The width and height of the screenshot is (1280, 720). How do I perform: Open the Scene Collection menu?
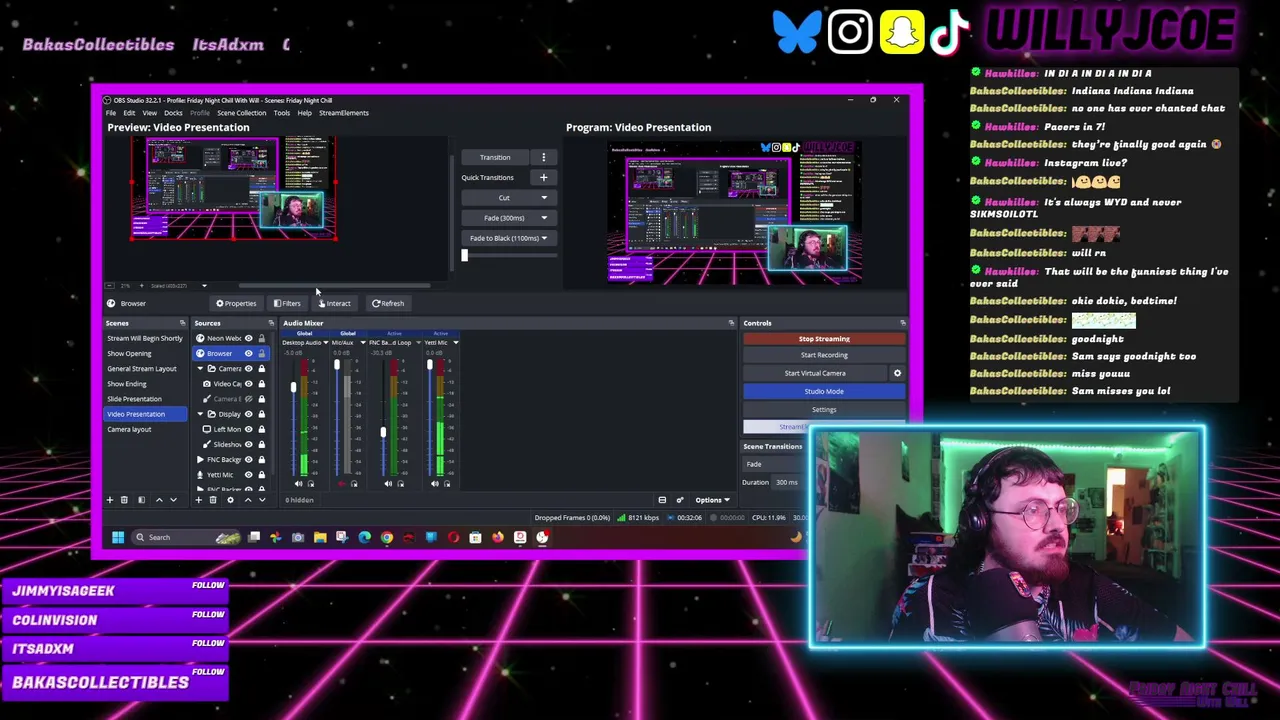tap(242, 113)
